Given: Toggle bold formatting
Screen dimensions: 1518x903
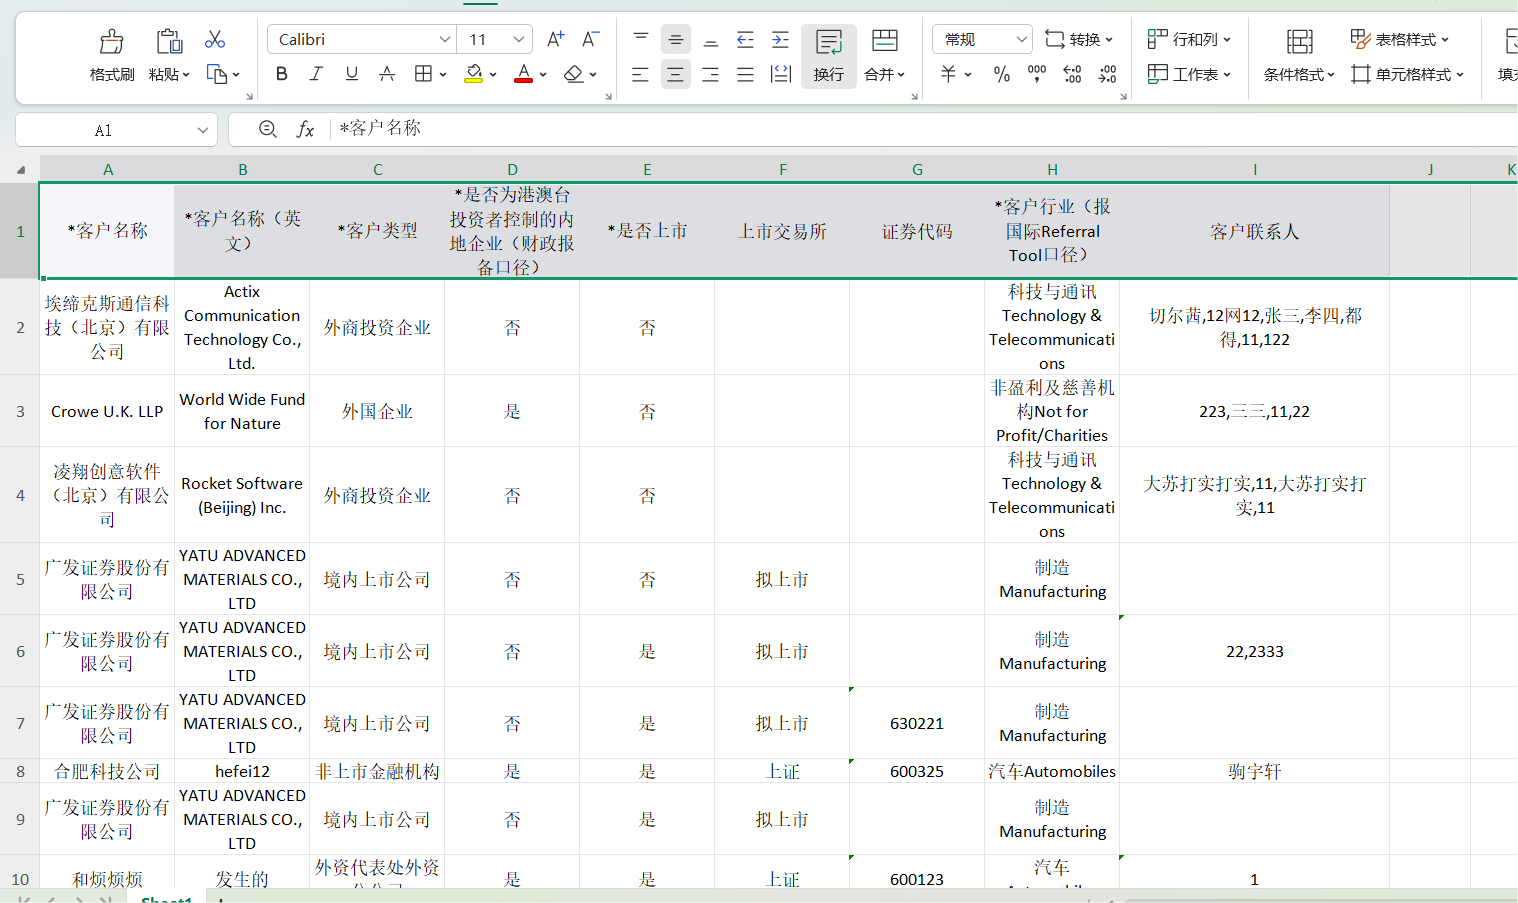Looking at the screenshot, I should pyautogui.click(x=281, y=74).
